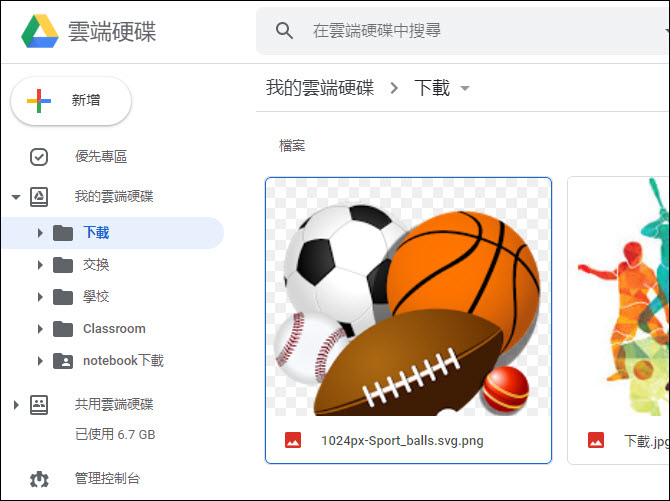
Task: Click the 我的雲端硬碟 drive icon in sidebar
Action: pyautogui.click(x=39, y=197)
